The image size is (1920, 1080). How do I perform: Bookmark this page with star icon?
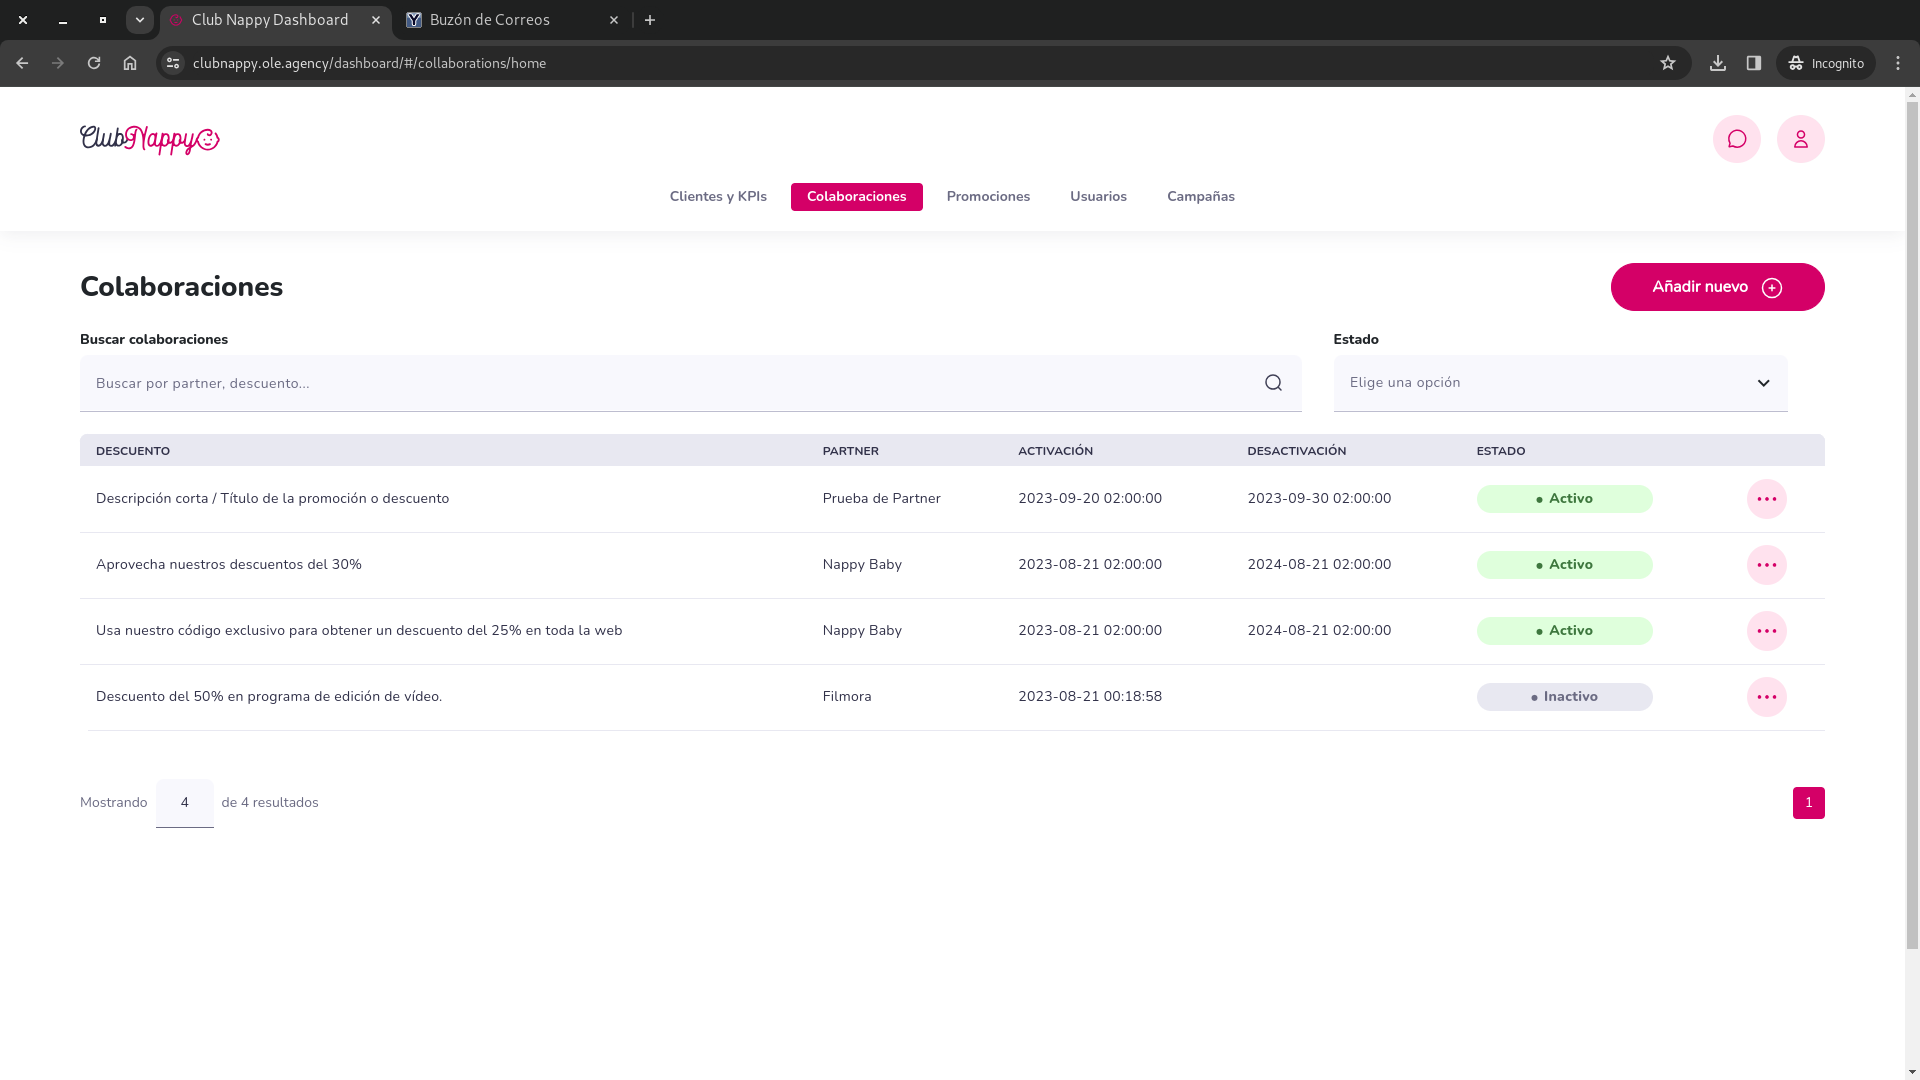coord(1667,63)
